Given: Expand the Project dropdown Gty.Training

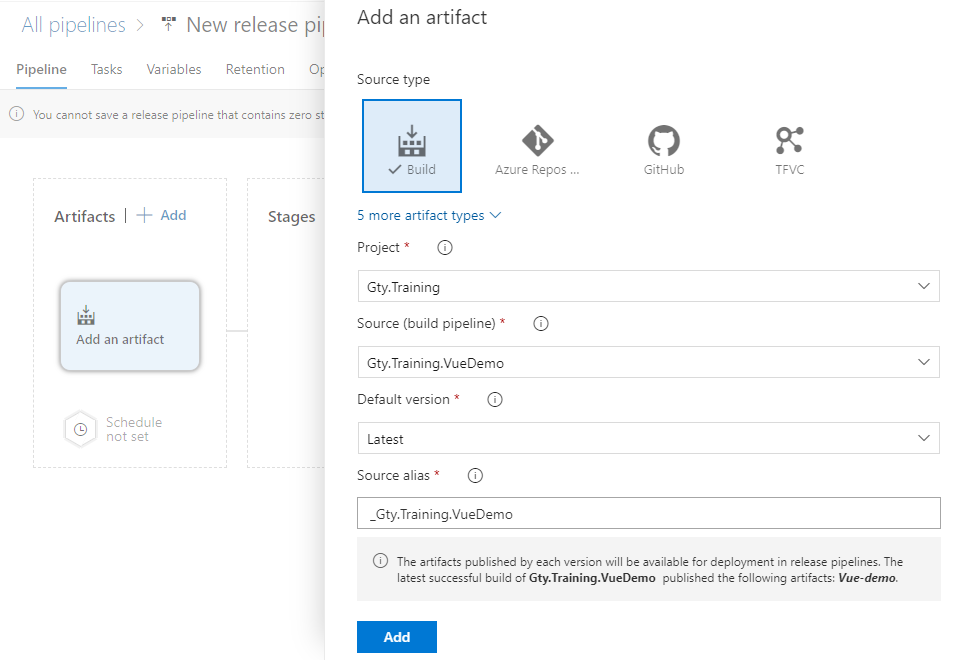Looking at the screenshot, I should [648, 287].
